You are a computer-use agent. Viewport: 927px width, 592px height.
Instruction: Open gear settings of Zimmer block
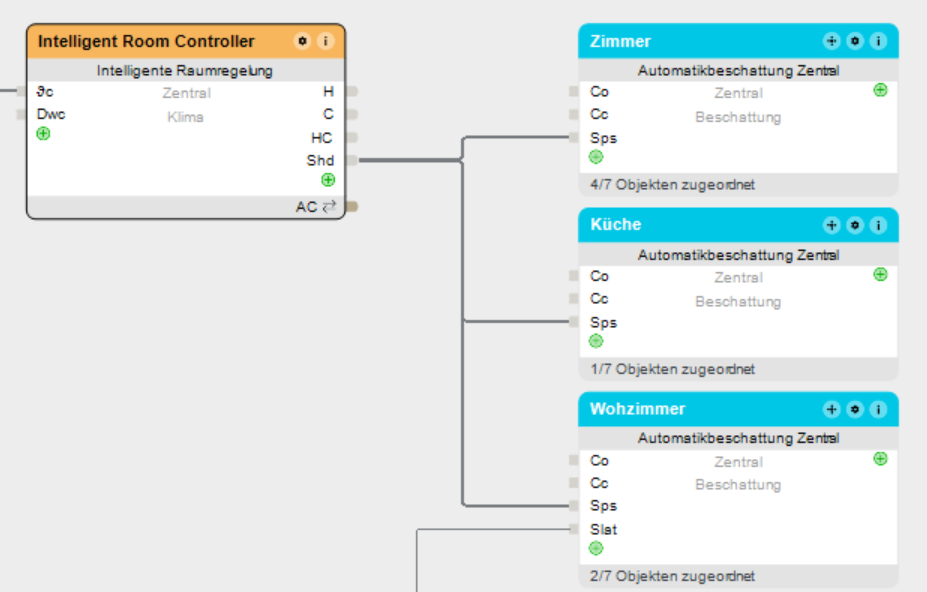855,41
